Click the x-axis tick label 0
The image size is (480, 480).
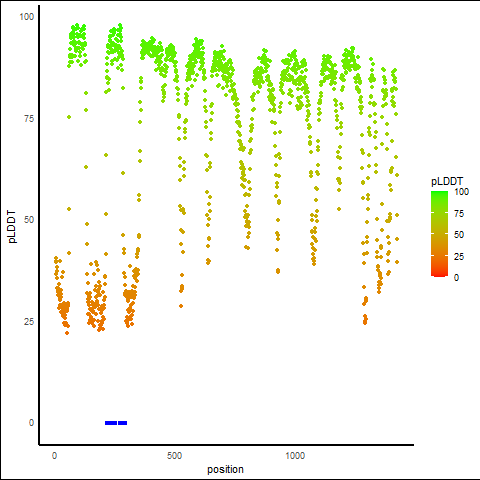[54, 456]
